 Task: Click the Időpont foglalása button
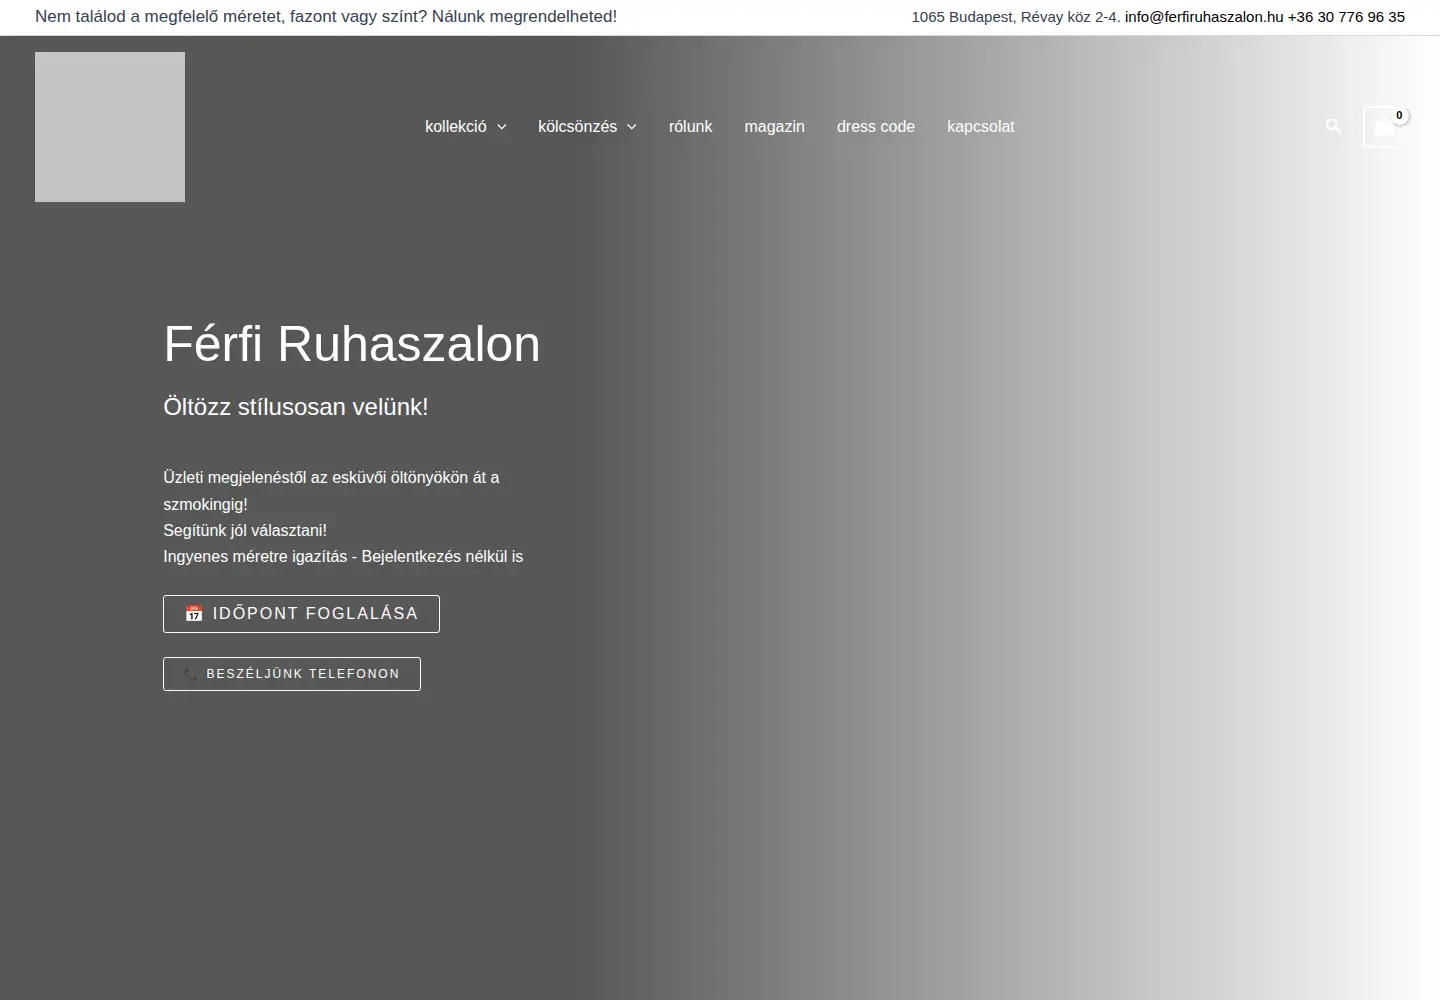point(301,614)
